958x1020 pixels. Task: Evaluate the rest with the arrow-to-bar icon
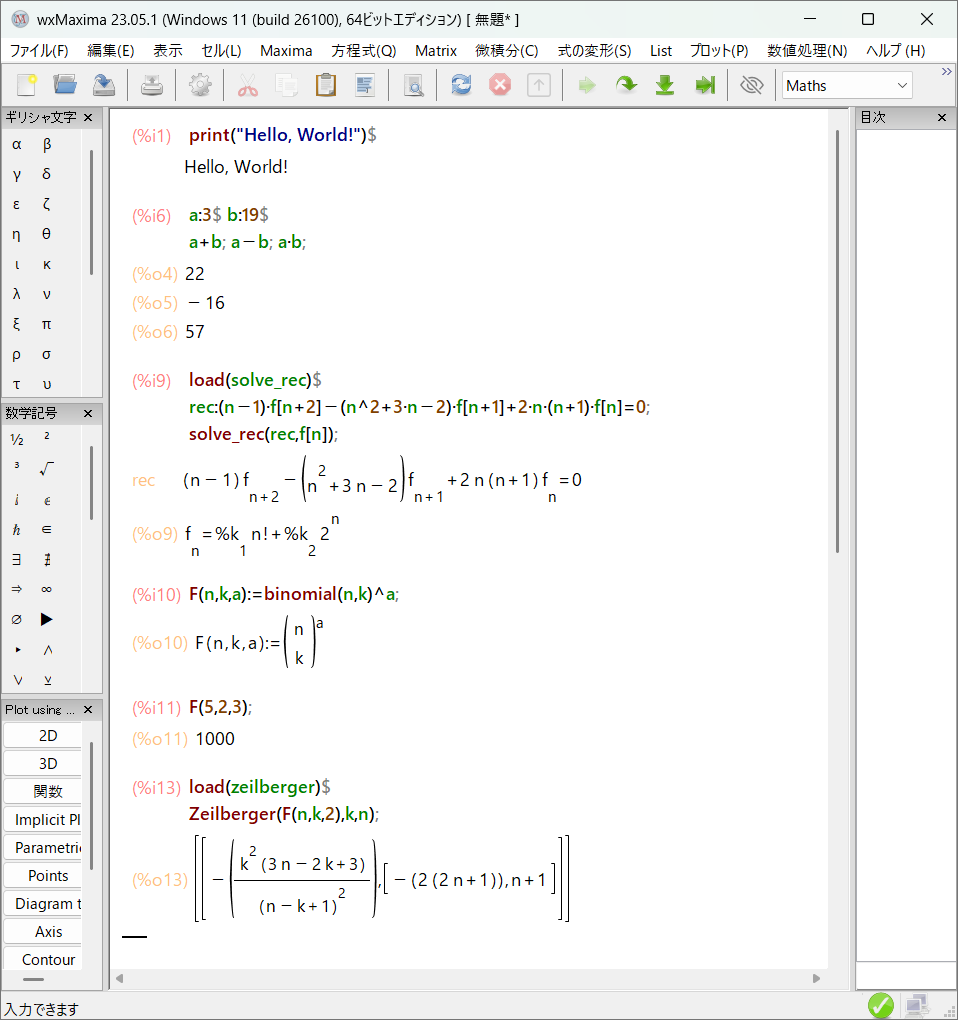pyautogui.click(x=704, y=85)
